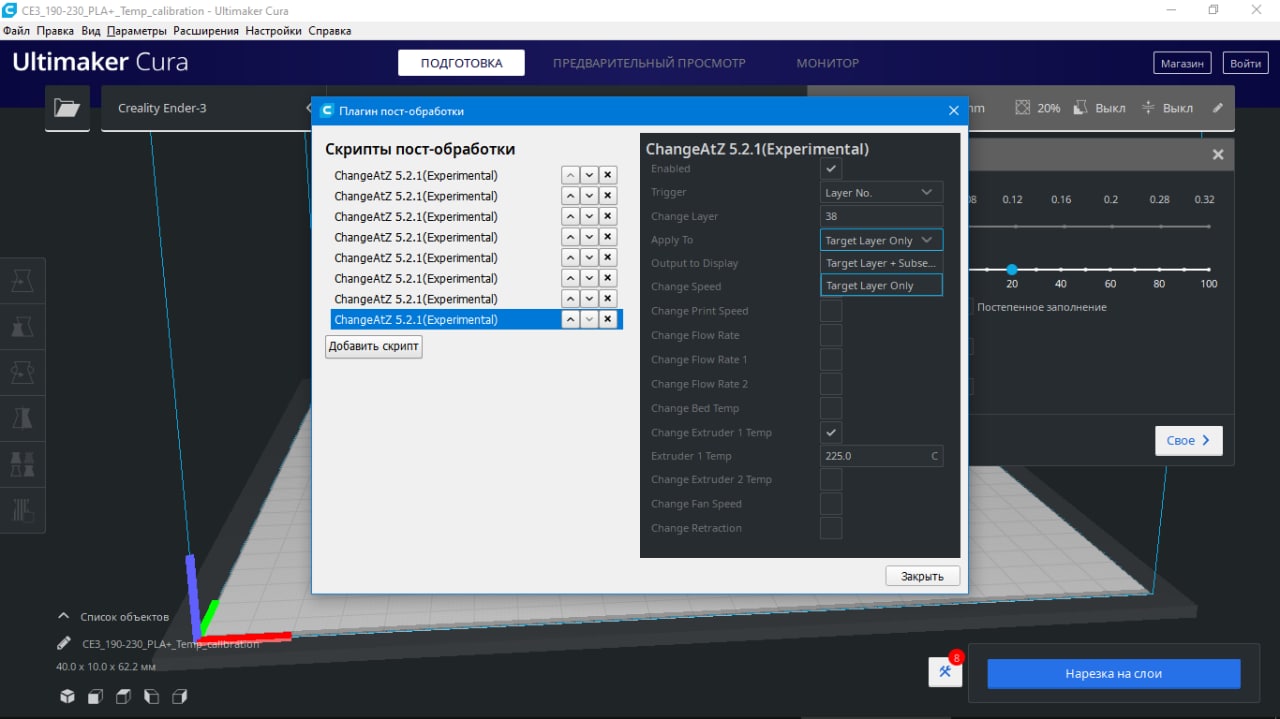The height and width of the screenshot is (719, 1280).
Task: Set infill slider to 100 mark
Action: (x=1209, y=270)
